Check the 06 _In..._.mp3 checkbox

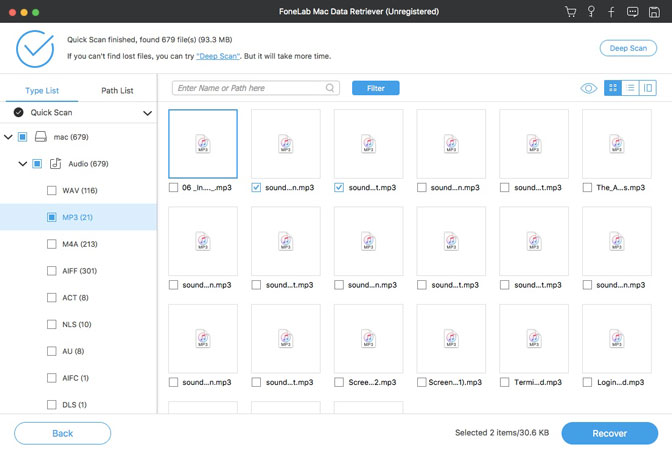coord(173,187)
